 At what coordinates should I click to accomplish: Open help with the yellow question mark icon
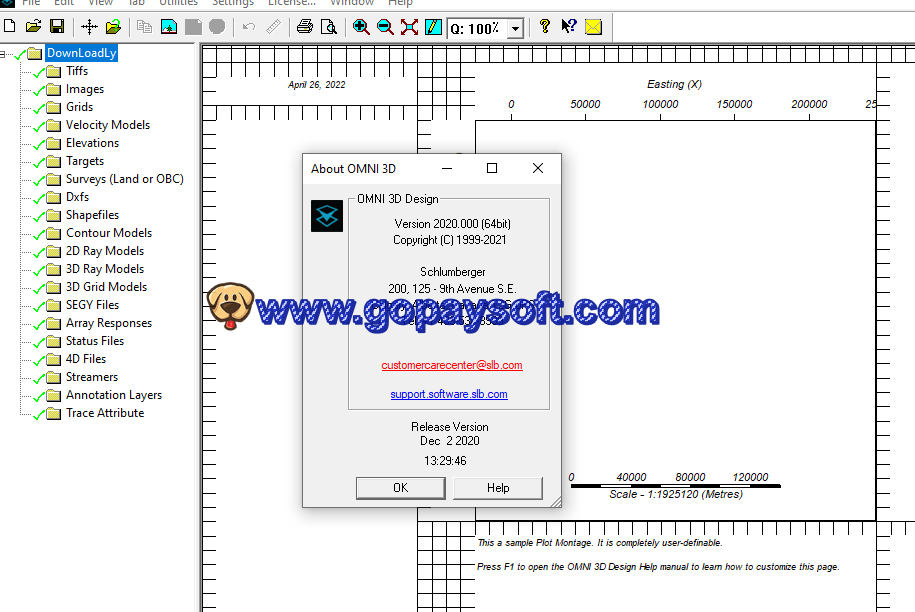544,27
